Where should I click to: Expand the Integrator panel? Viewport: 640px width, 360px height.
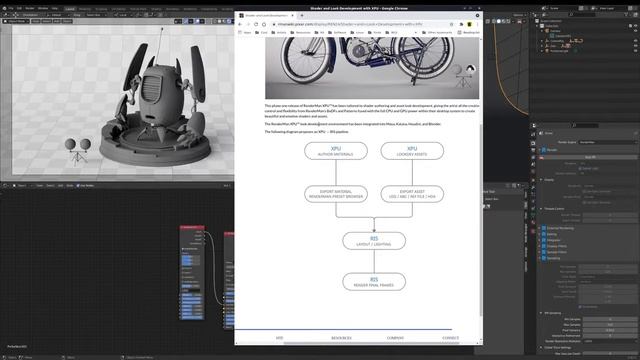tap(540, 240)
